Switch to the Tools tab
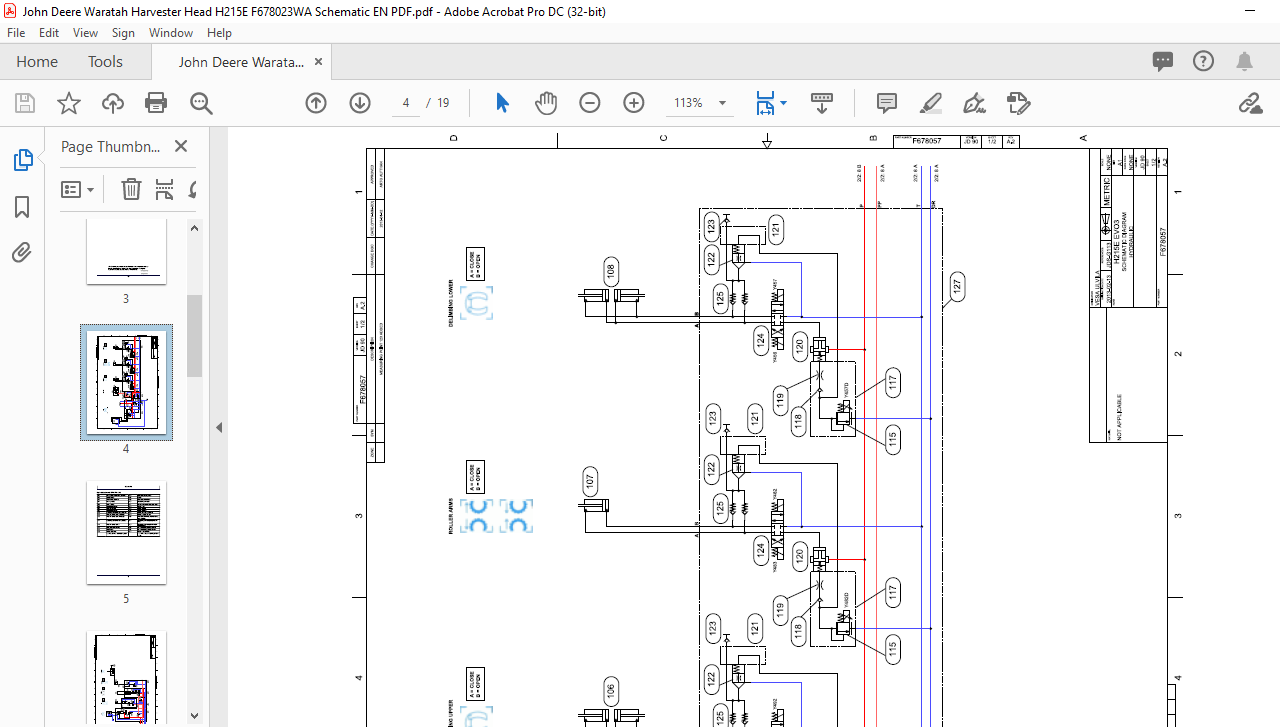Image resolution: width=1280 pixels, height=727 pixels. (x=105, y=62)
